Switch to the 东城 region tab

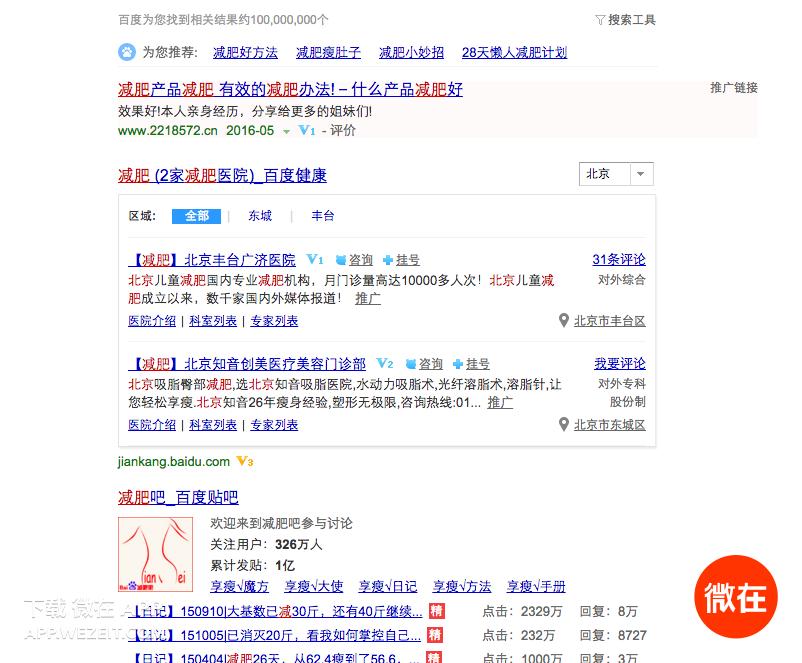click(x=259, y=215)
